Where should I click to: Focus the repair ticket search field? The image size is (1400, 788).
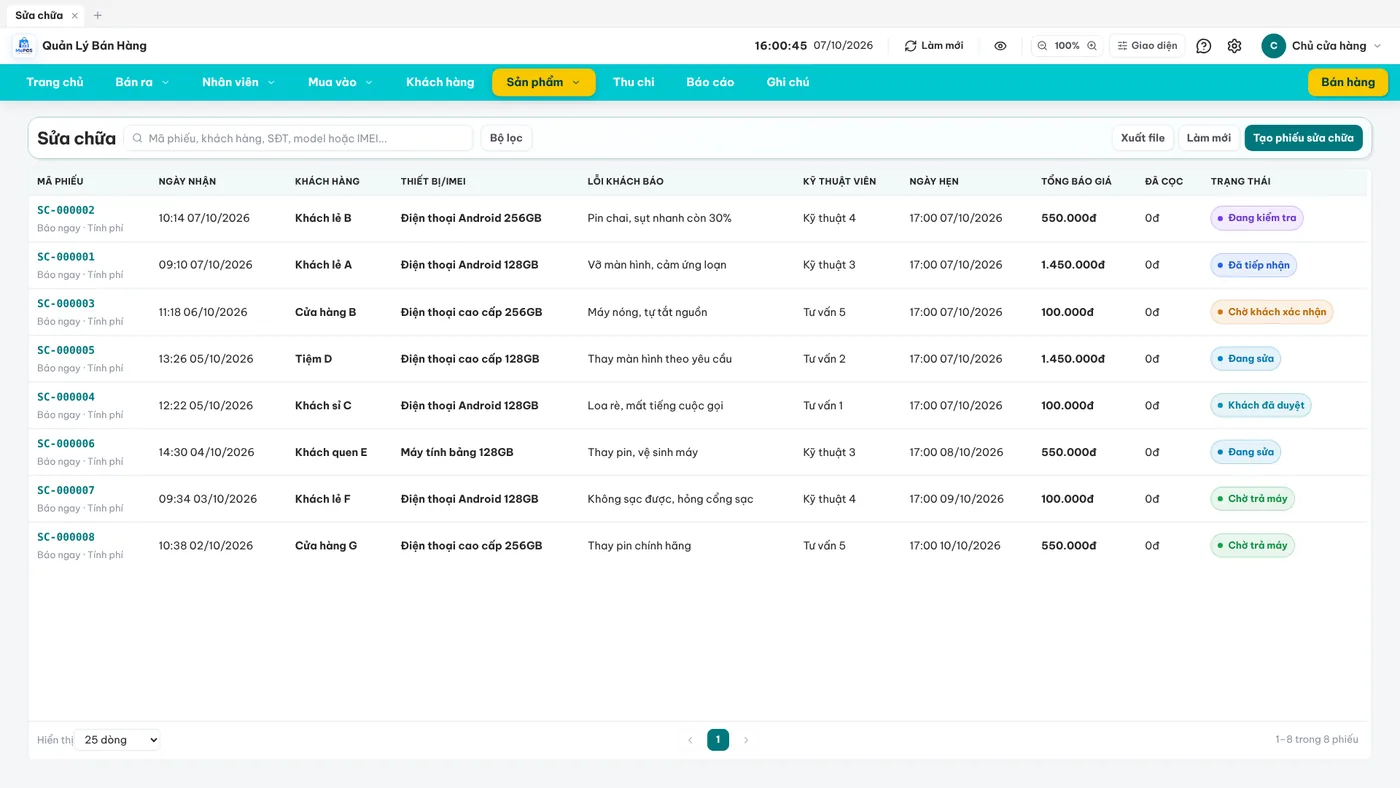pyautogui.click(x=298, y=138)
